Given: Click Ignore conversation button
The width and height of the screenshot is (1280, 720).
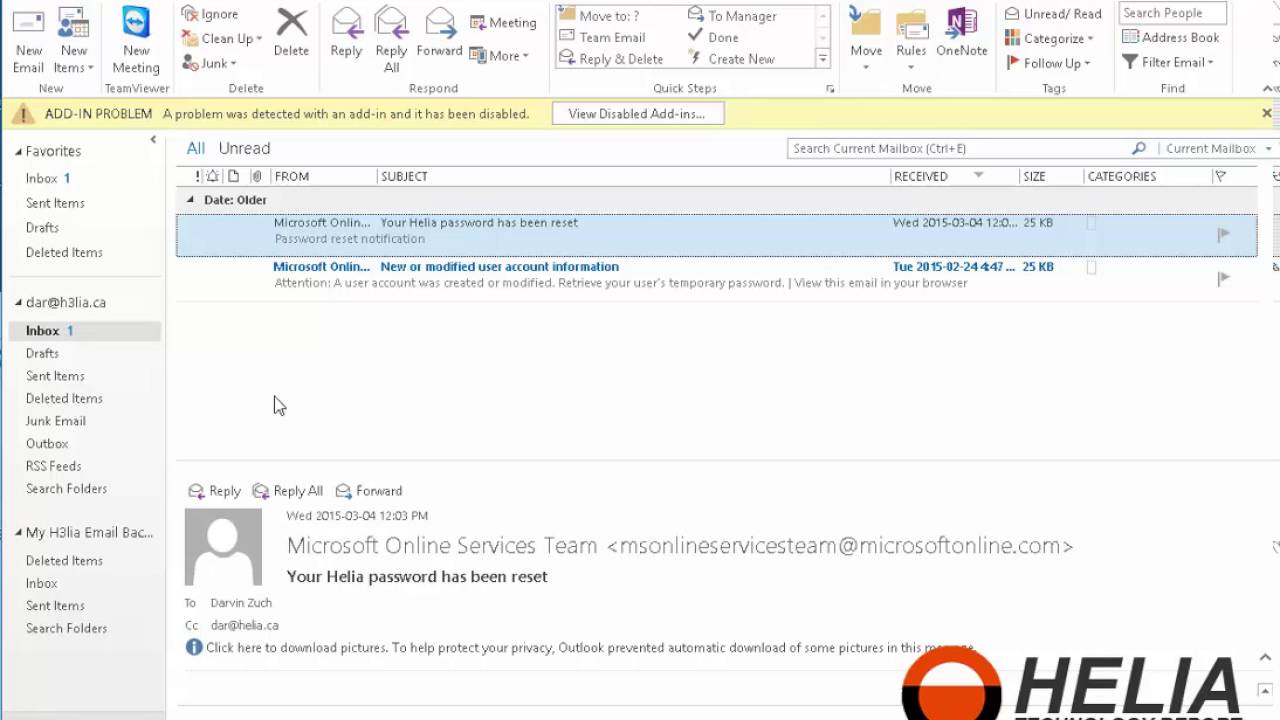Looking at the screenshot, I should click(210, 14).
